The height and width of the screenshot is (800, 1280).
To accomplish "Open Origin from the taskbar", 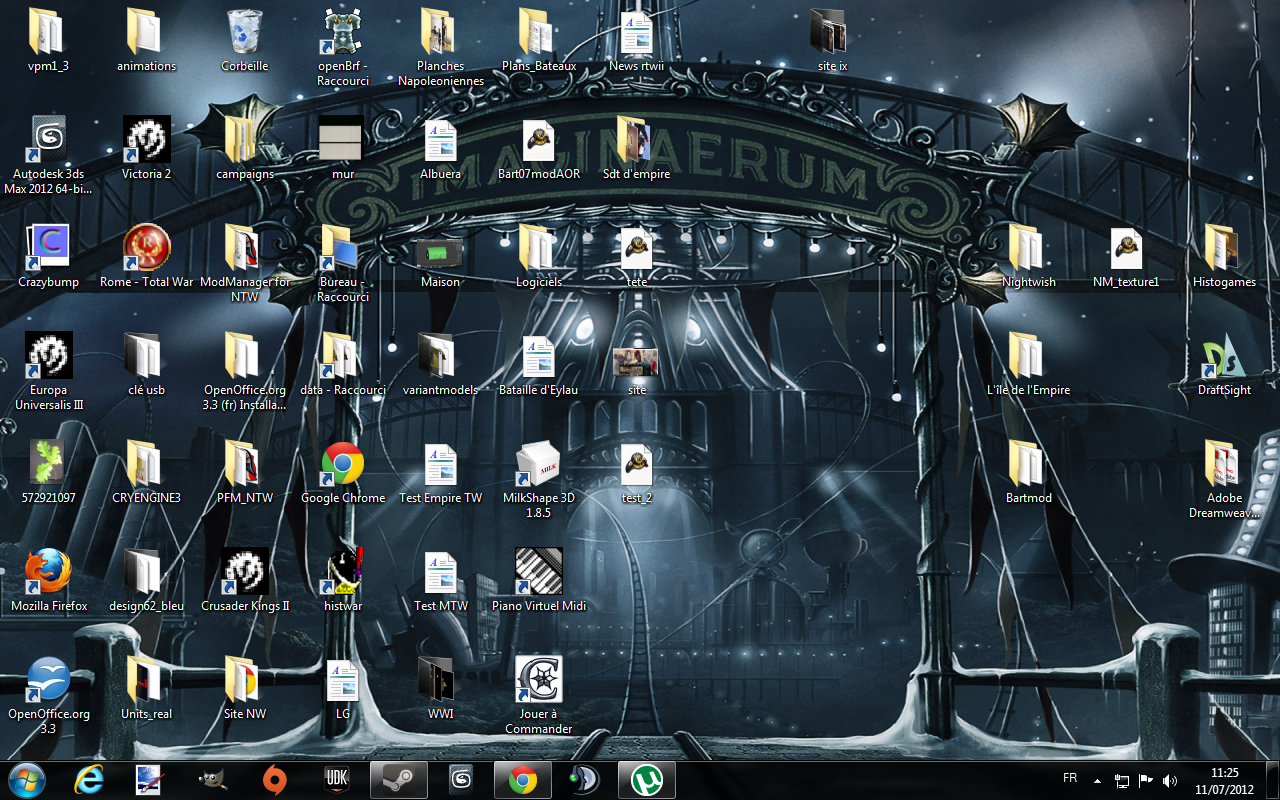I will click(x=274, y=779).
